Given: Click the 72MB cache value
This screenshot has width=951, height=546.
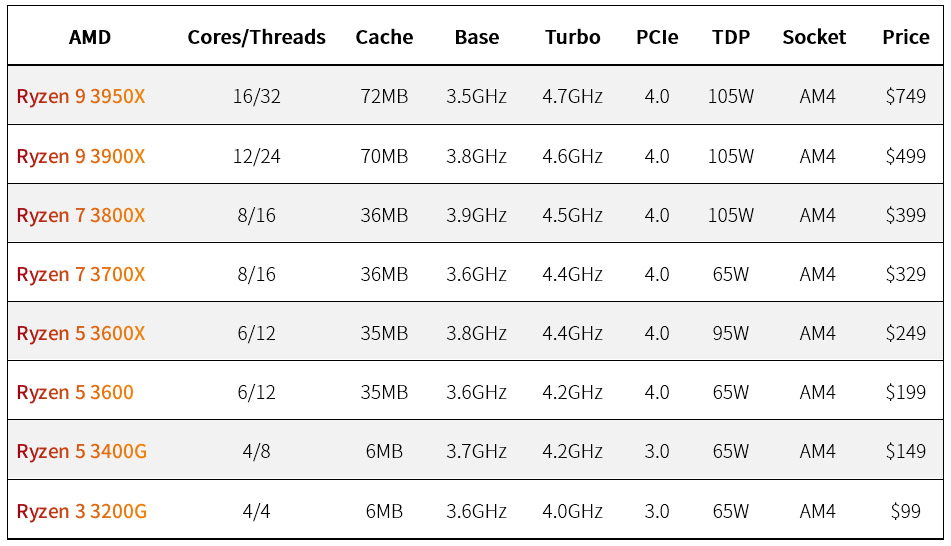Looking at the screenshot, I should (384, 96).
